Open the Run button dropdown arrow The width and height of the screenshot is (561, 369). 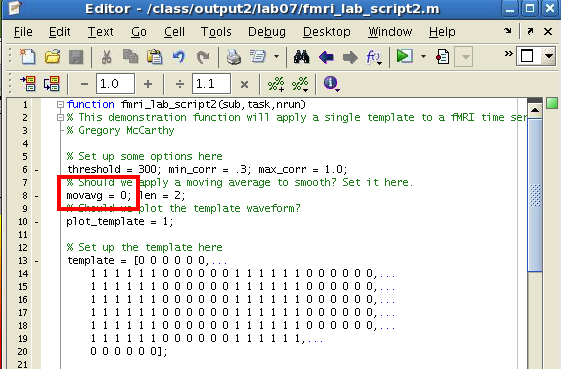pos(423,57)
